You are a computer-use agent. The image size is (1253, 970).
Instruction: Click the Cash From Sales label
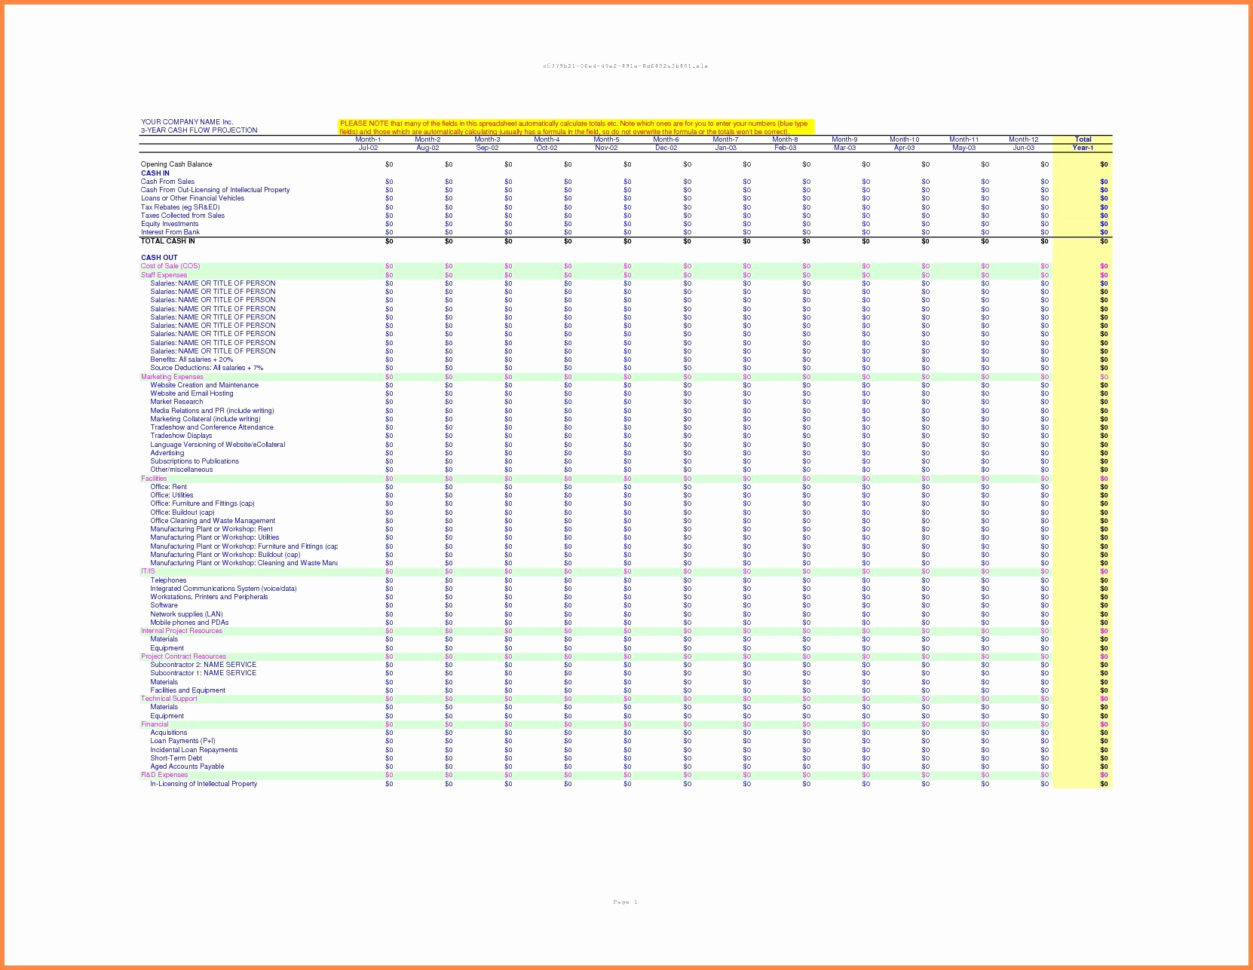click(168, 181)
